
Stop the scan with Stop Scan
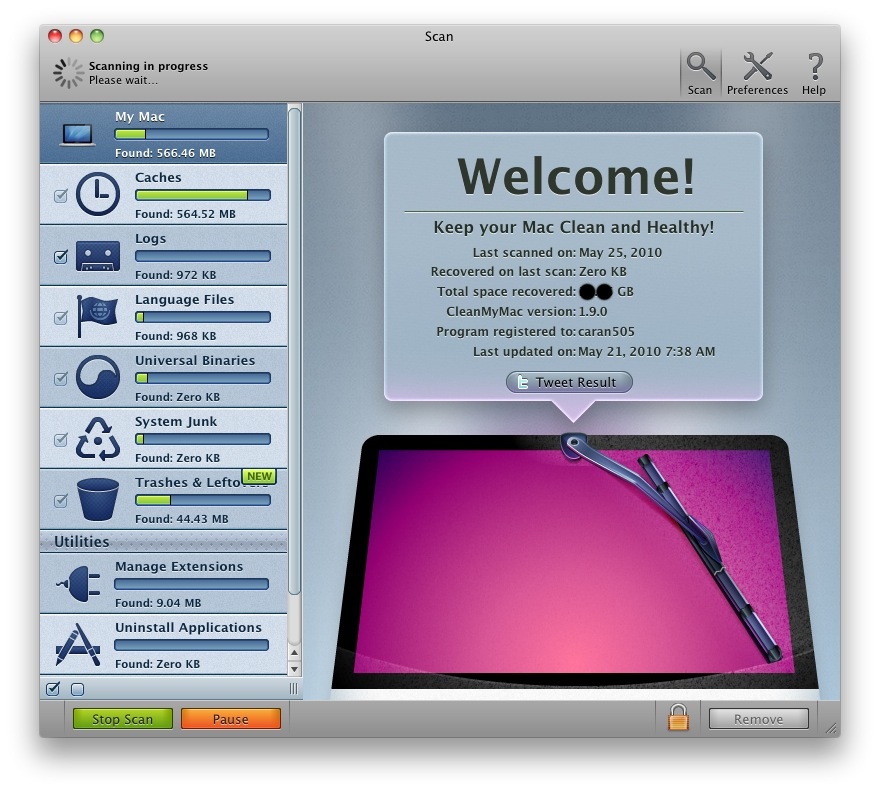122,718
